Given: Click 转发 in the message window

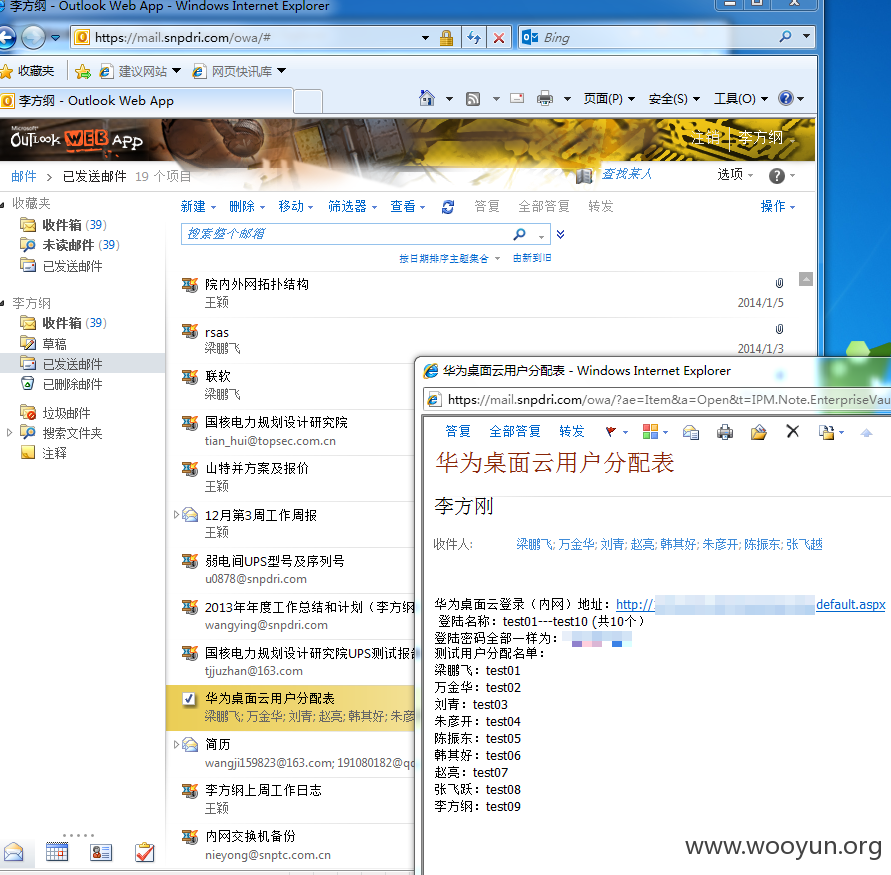Looking at the screenshot, I should 572,432.
